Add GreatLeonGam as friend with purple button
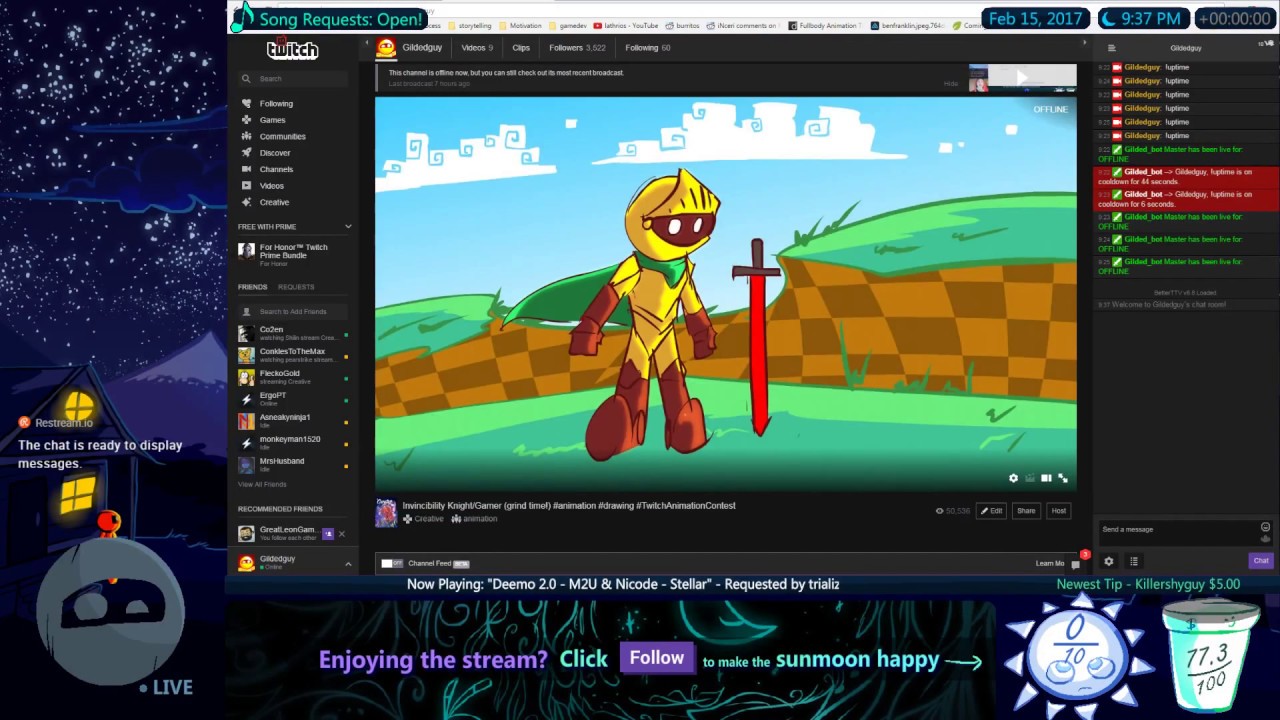This screenshot has height=720, width=1280. (328, 534)
